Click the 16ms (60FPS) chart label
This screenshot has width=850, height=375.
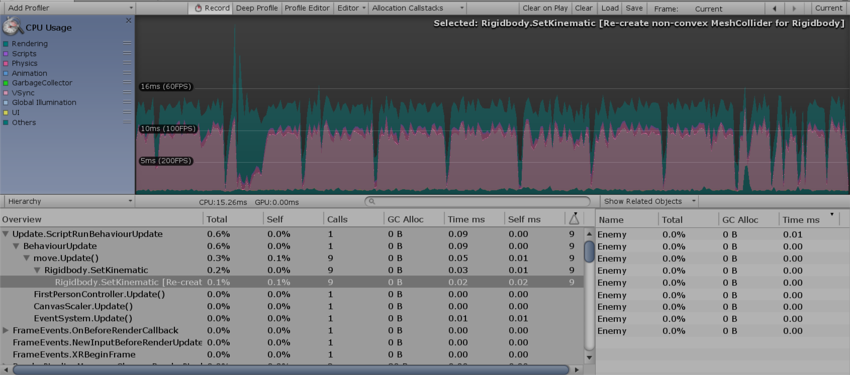point(166,87)
